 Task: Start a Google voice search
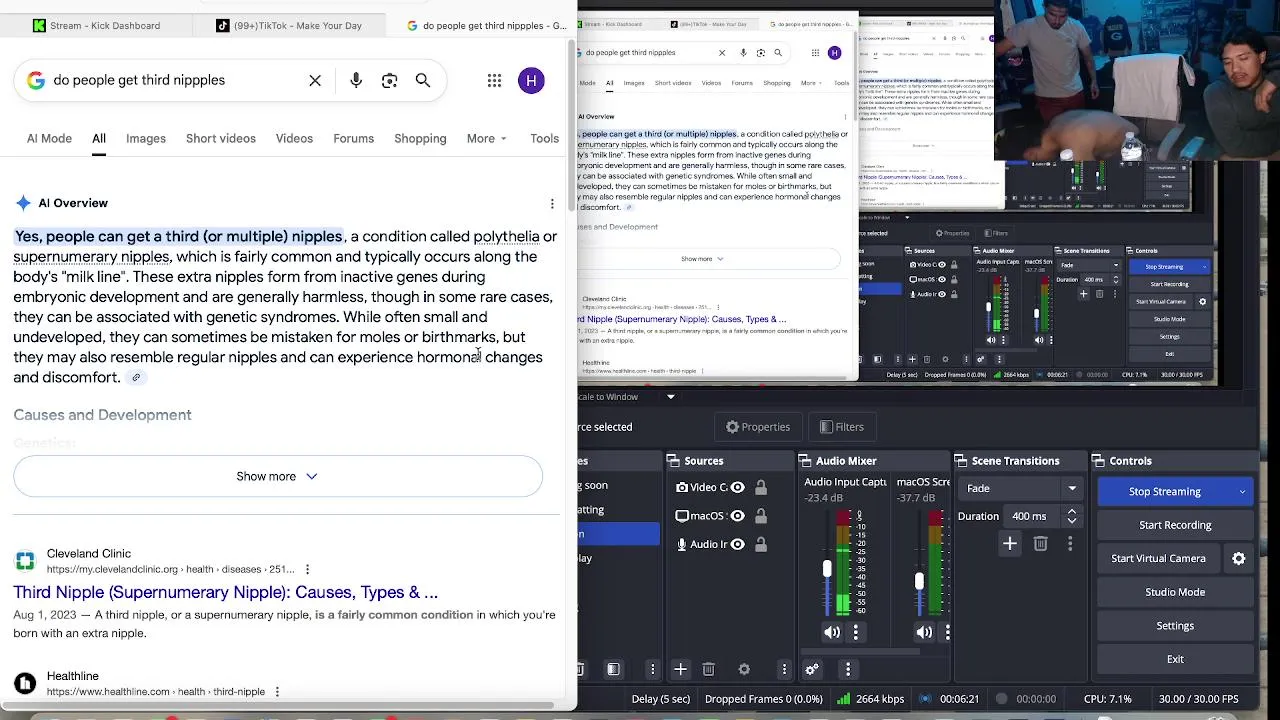pos(356,80)
